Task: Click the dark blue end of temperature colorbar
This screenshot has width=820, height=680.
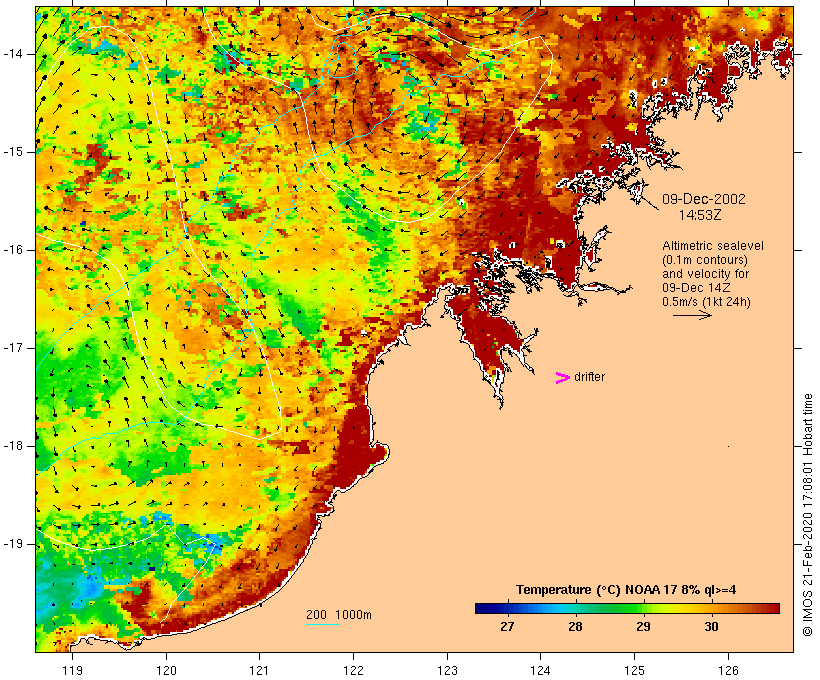Action: 484,608
